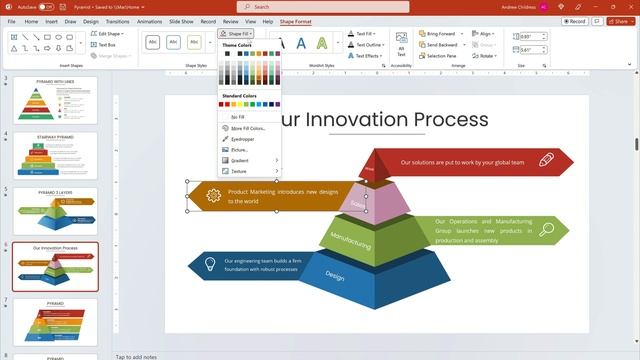640x360 pixels.
Task: Pick the right block arrow shape
Action: point(47,48)
